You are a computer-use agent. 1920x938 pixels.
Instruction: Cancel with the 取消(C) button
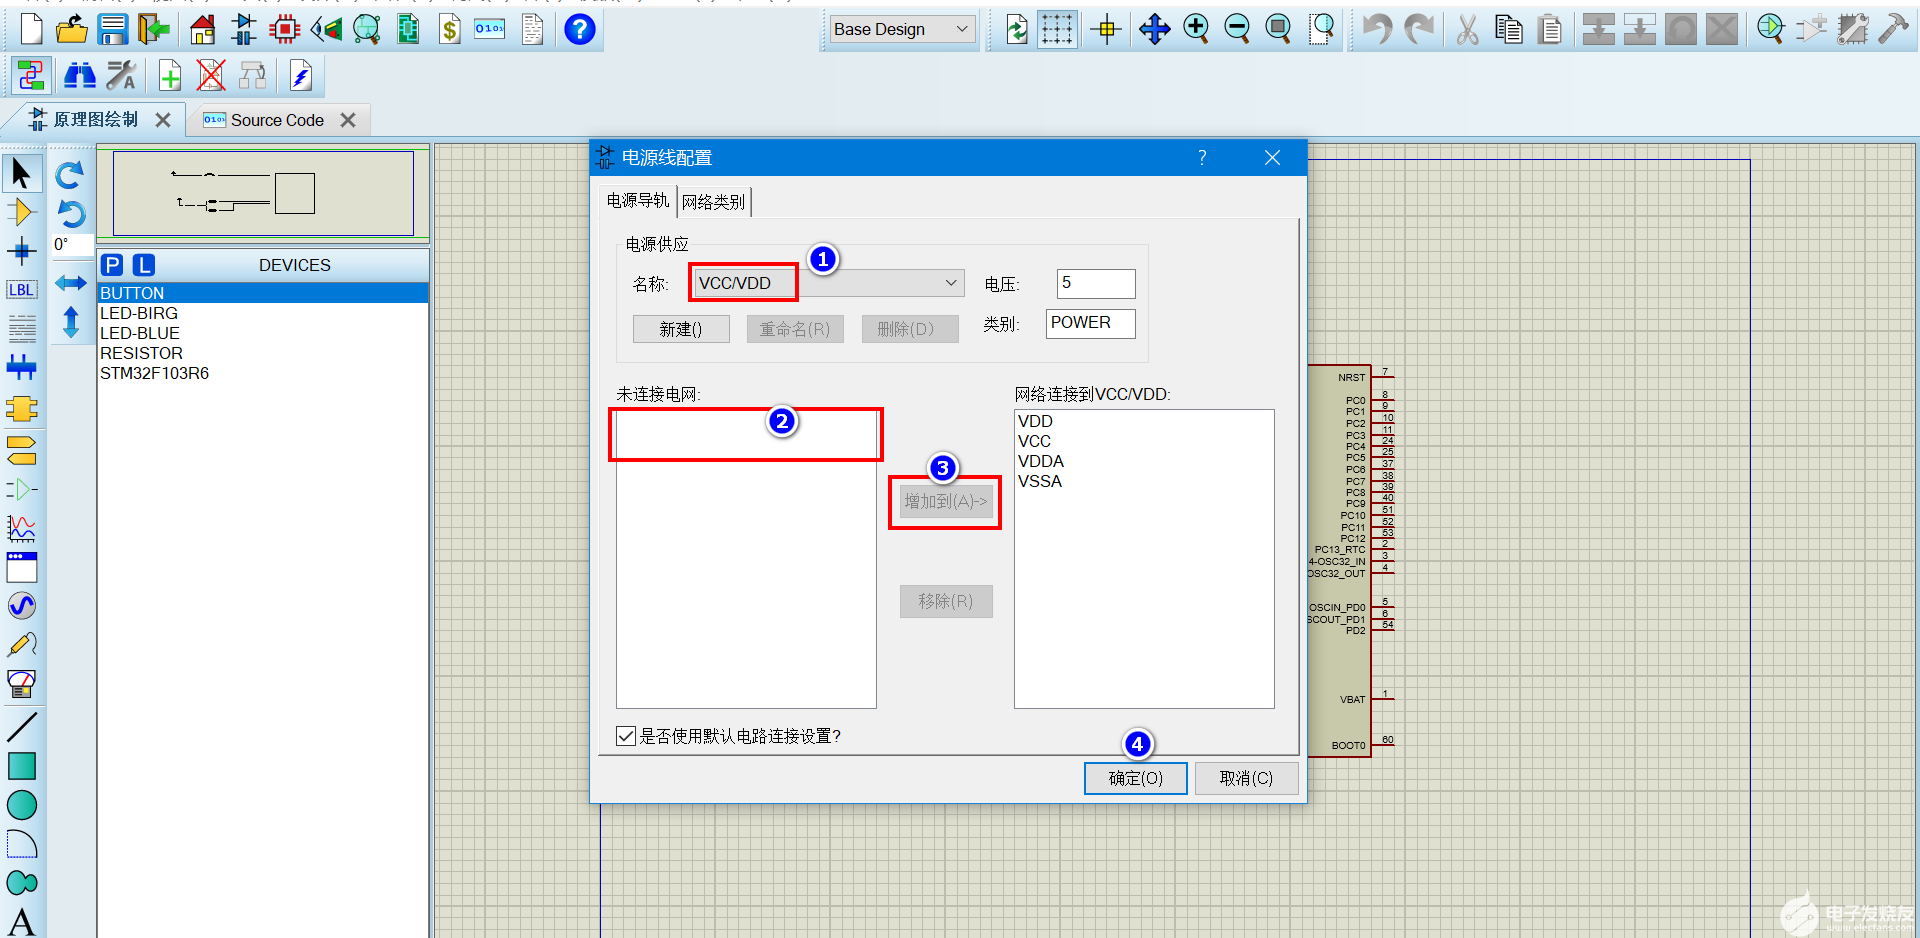(x=1246, y=778)
